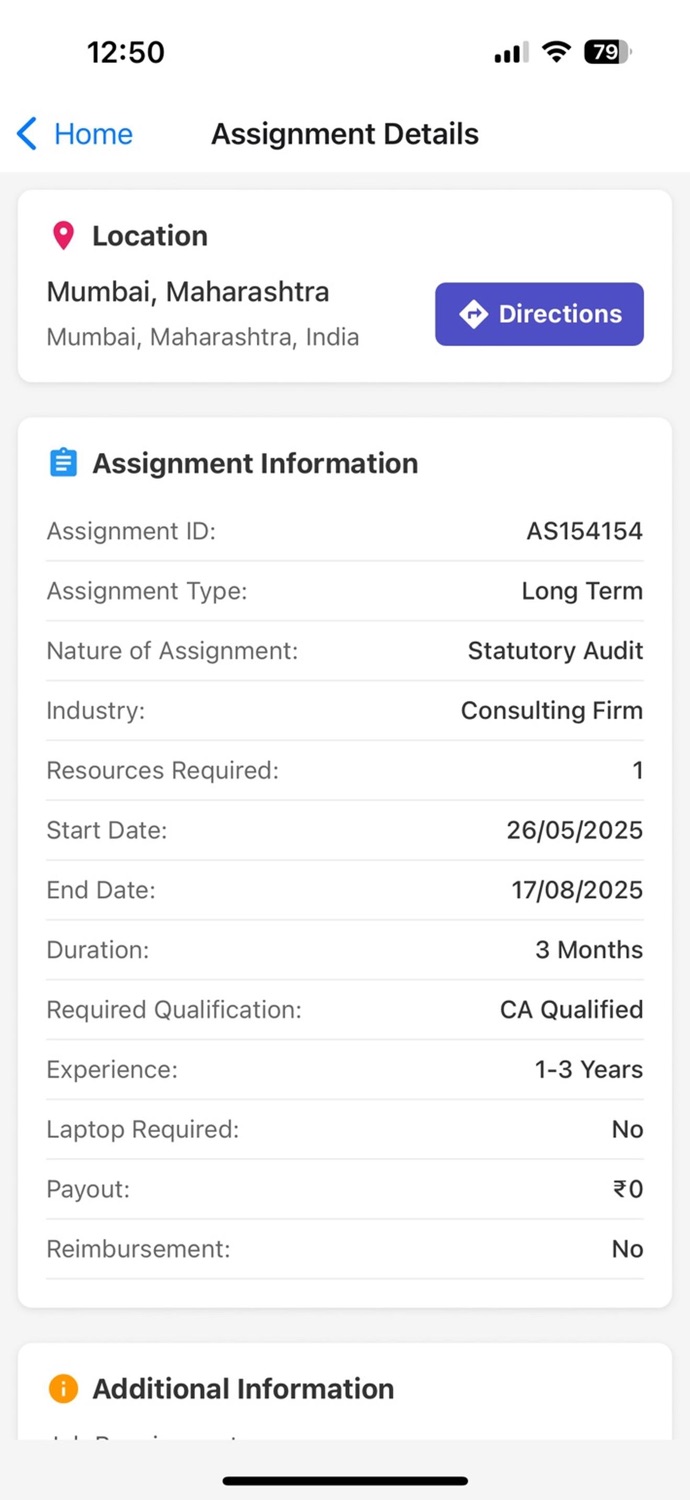Viewport: 690px width, 1500px height.
Task: Tap the back chevron icon beside Home
Action: point(27,134)
